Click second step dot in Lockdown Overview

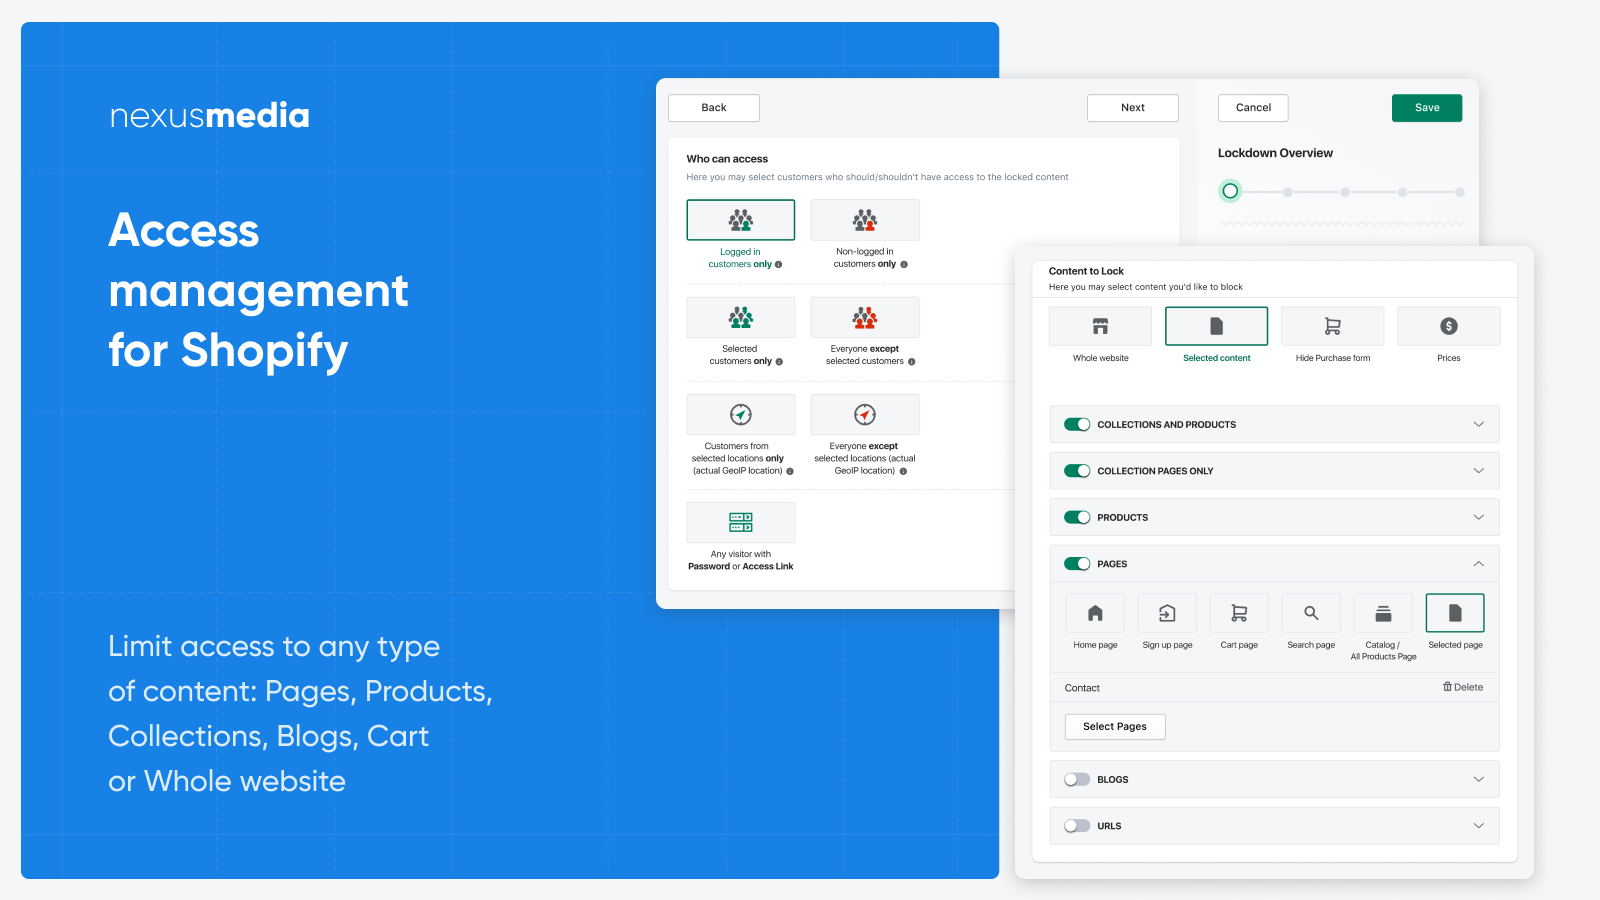(1288, 192)
